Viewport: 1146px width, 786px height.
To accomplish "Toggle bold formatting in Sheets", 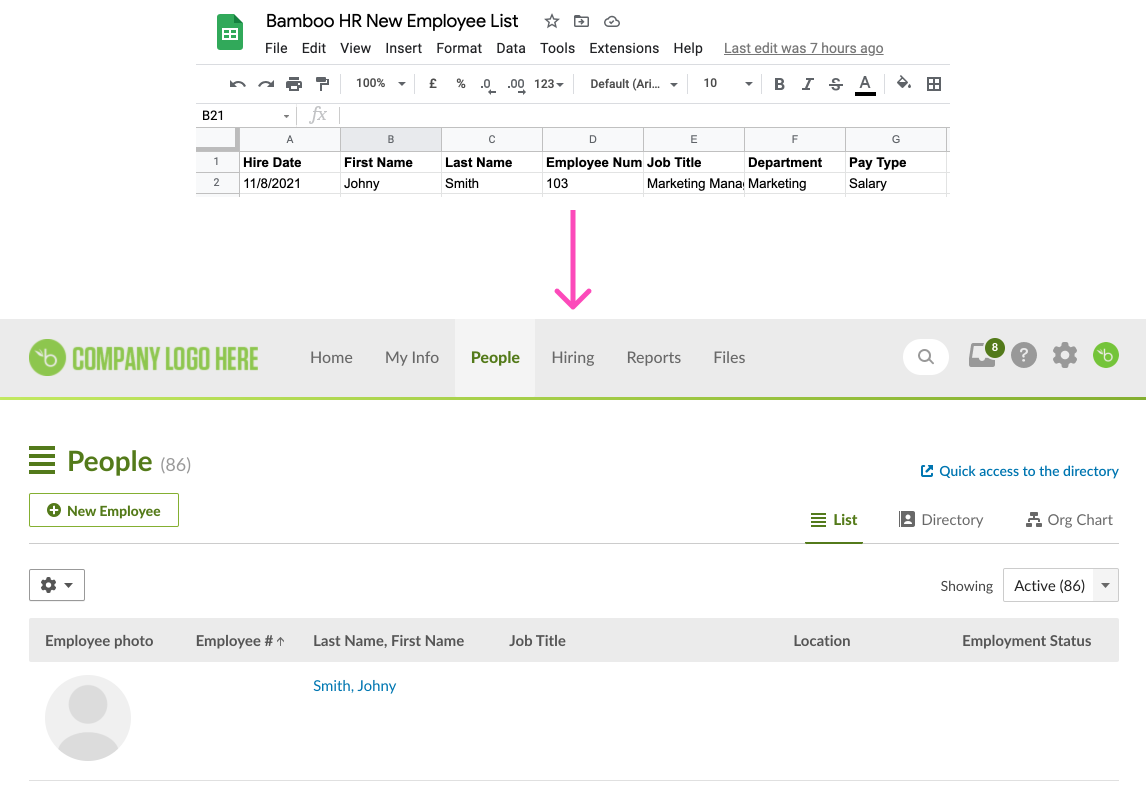I will click(780, 84).
